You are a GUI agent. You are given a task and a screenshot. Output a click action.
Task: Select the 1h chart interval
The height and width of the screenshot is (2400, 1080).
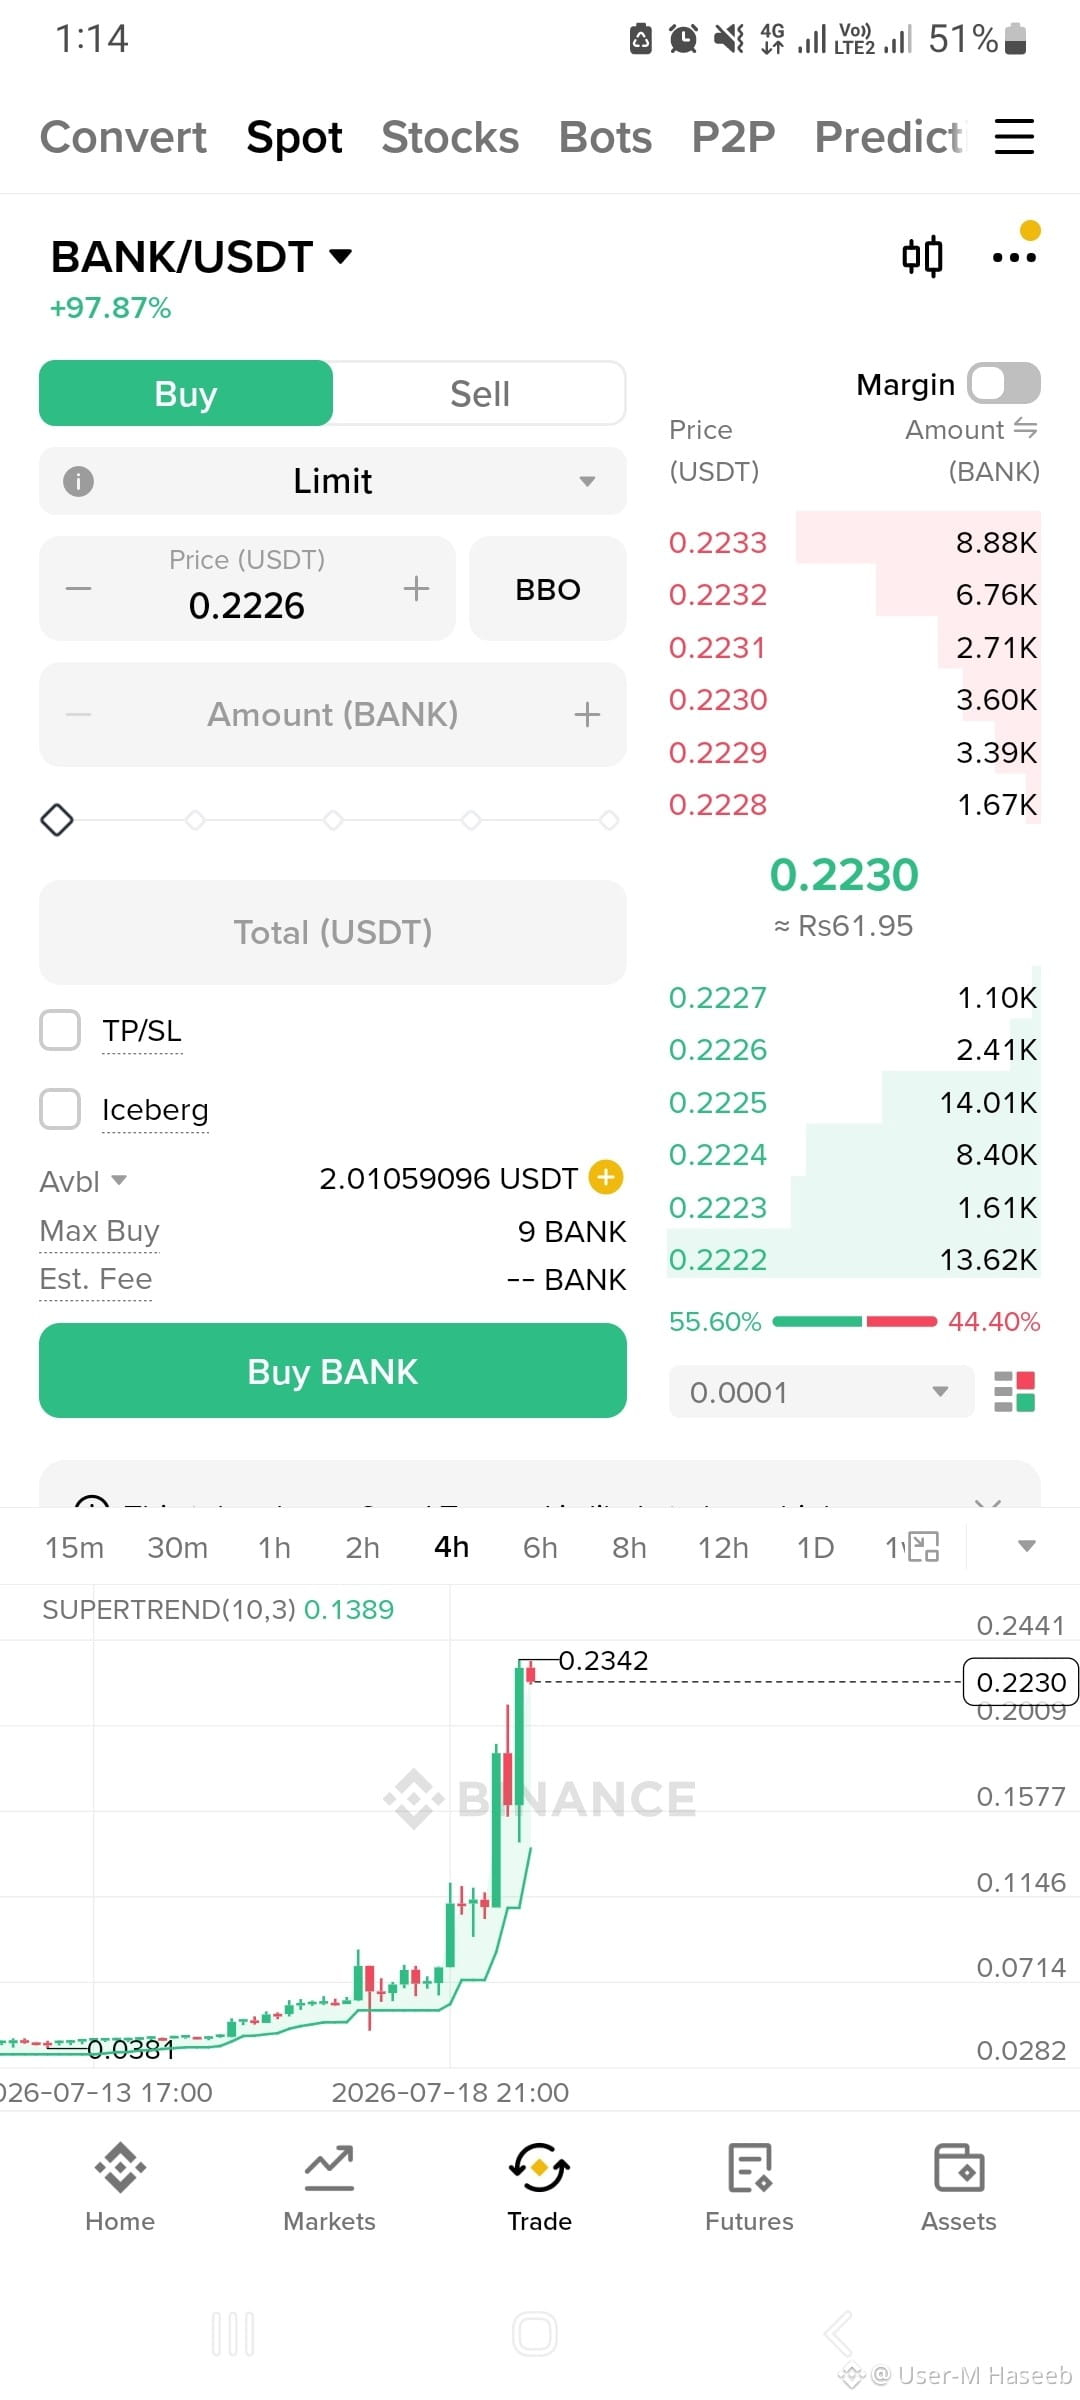tap(274, 1547)
